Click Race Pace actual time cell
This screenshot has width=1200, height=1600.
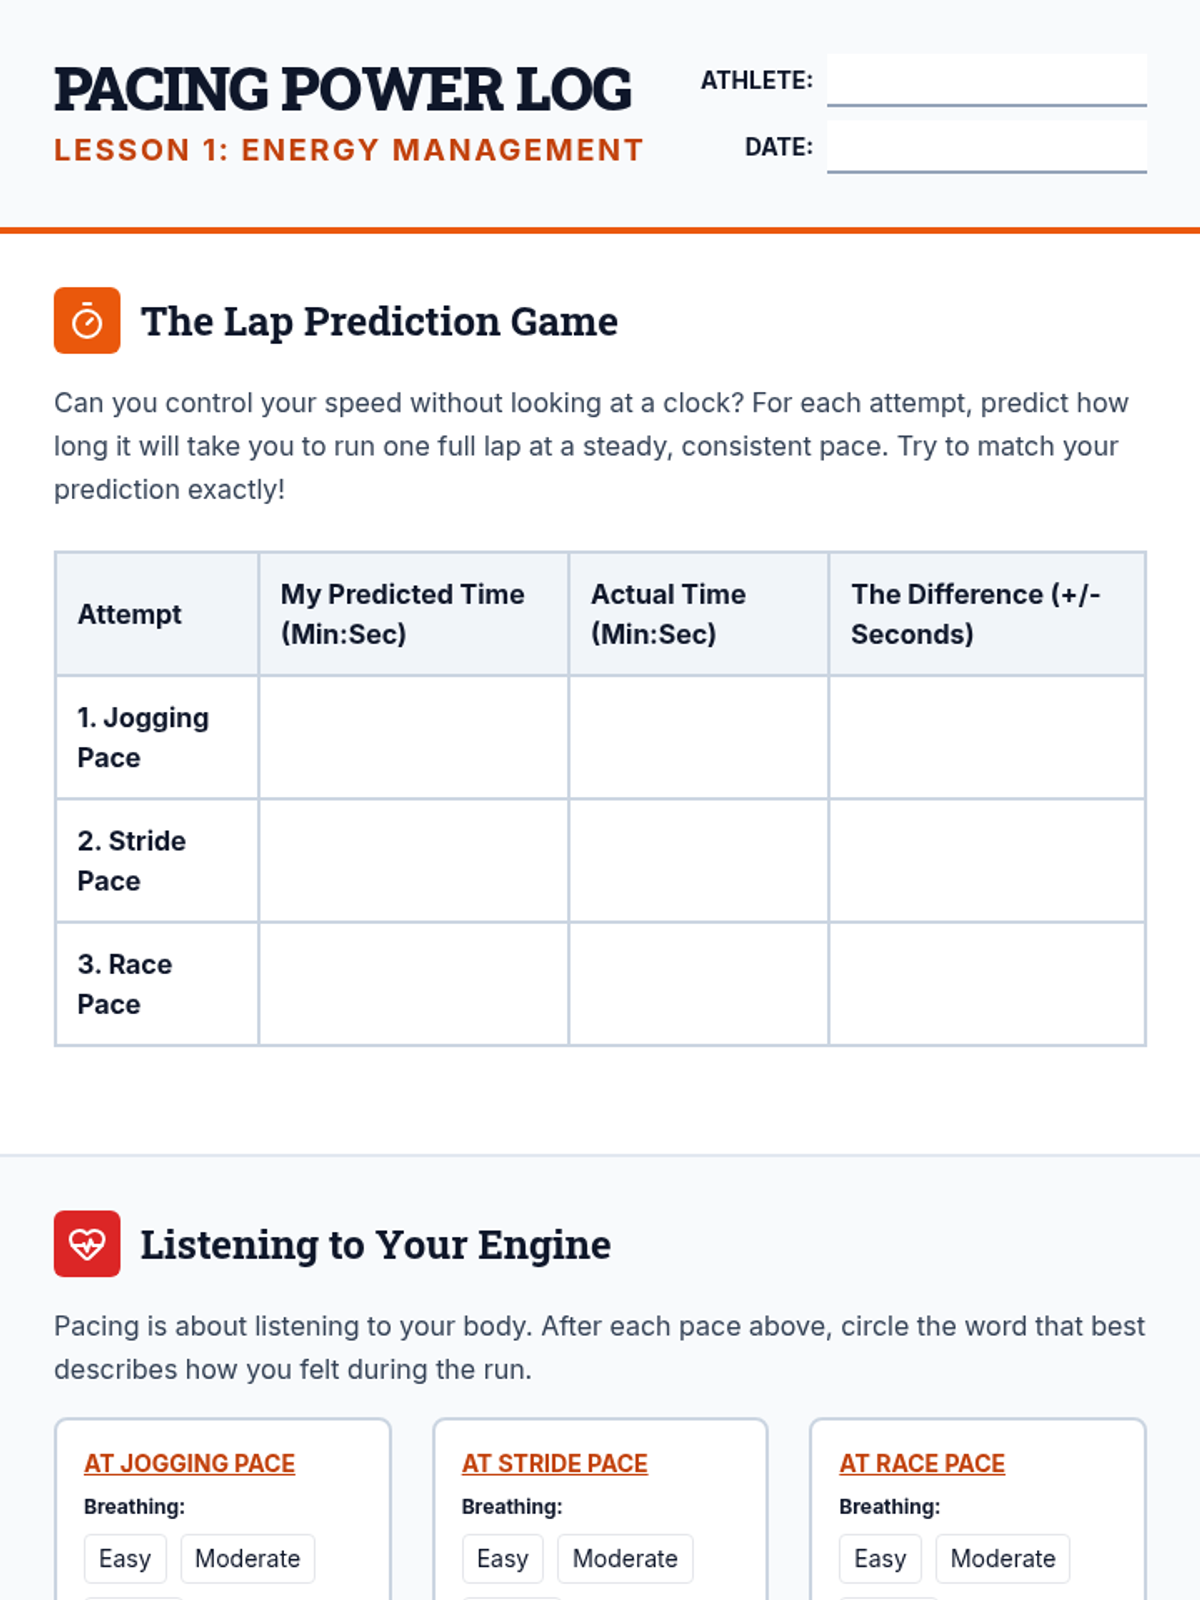pyautogui.click(x=698, y=984)
